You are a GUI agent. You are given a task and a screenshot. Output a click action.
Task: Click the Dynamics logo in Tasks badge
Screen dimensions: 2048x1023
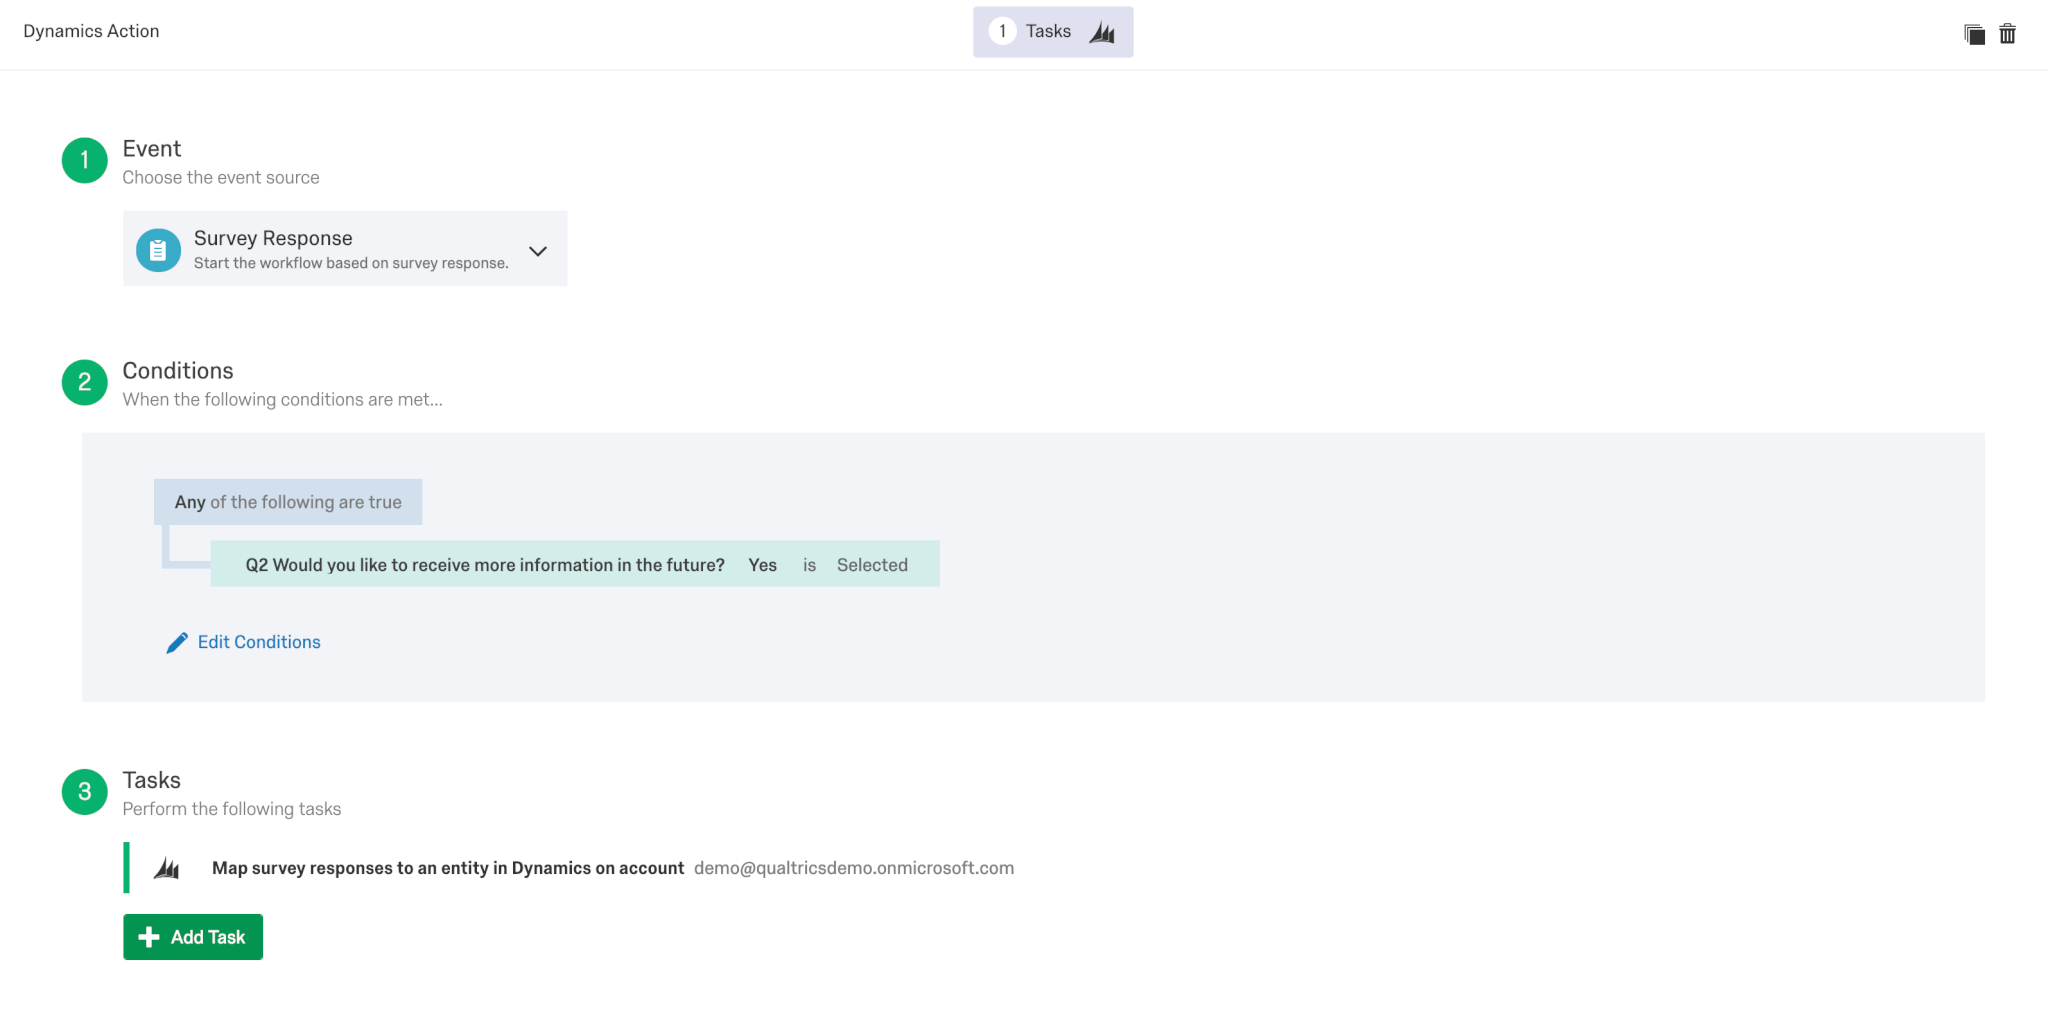[1102, 32]
